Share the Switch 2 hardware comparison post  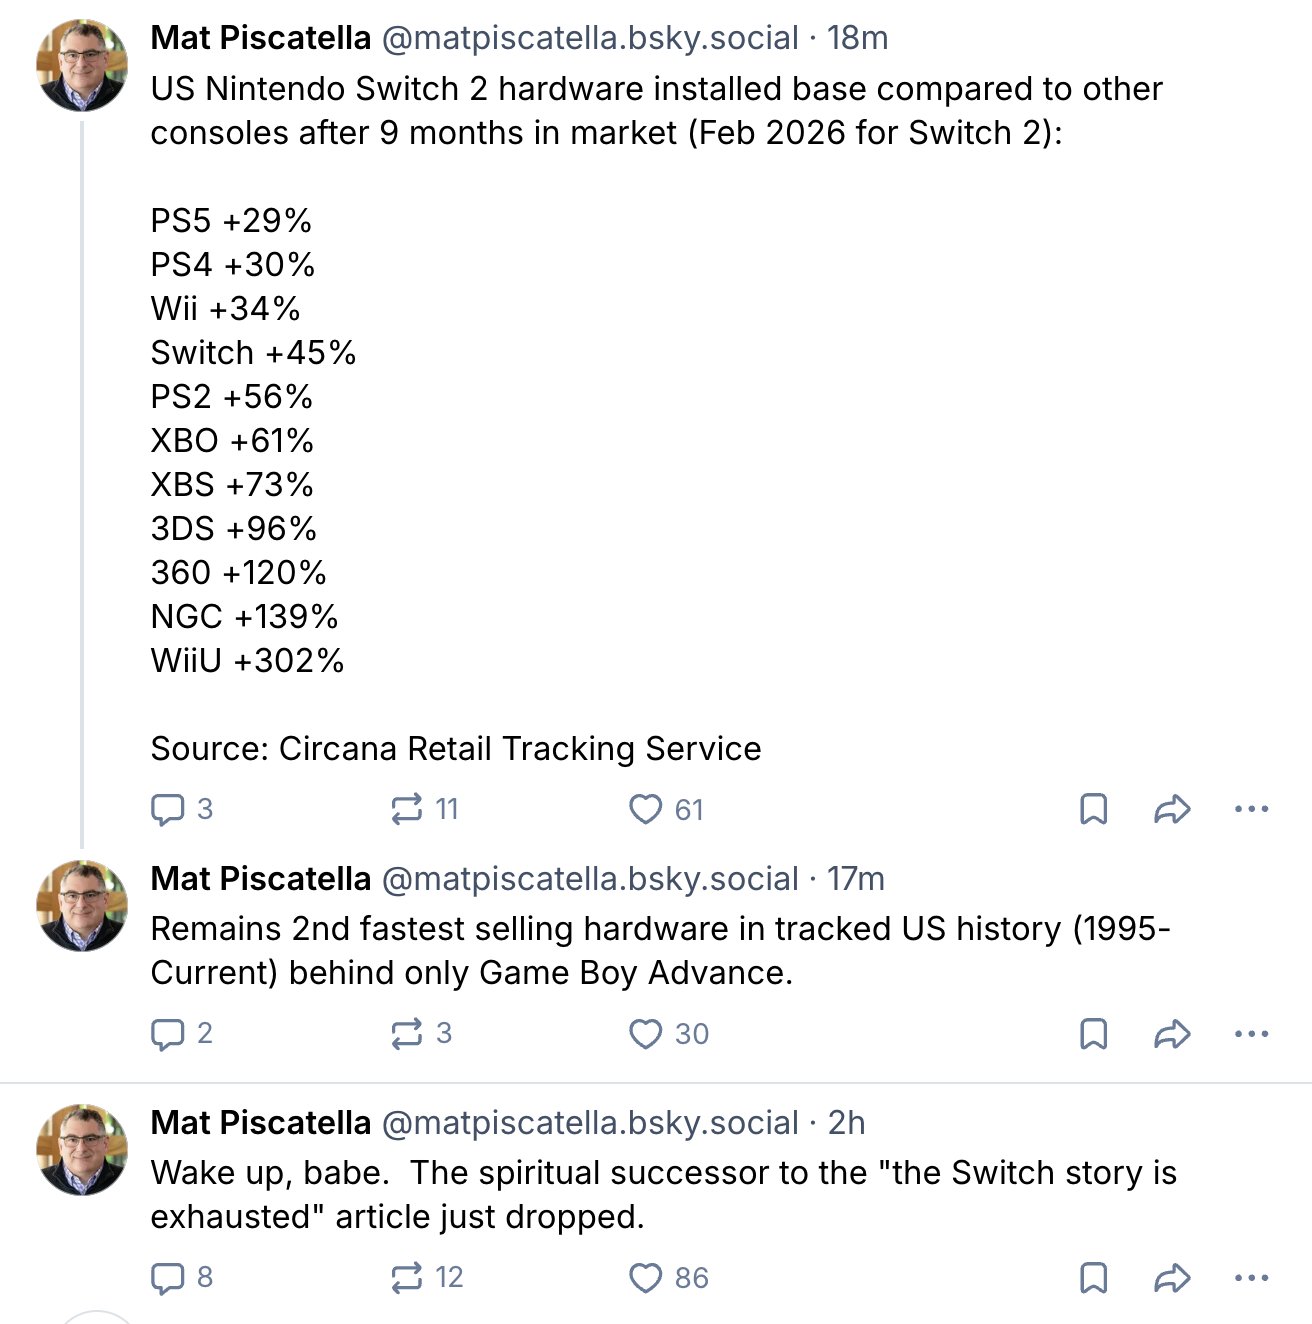[1172, 809]
